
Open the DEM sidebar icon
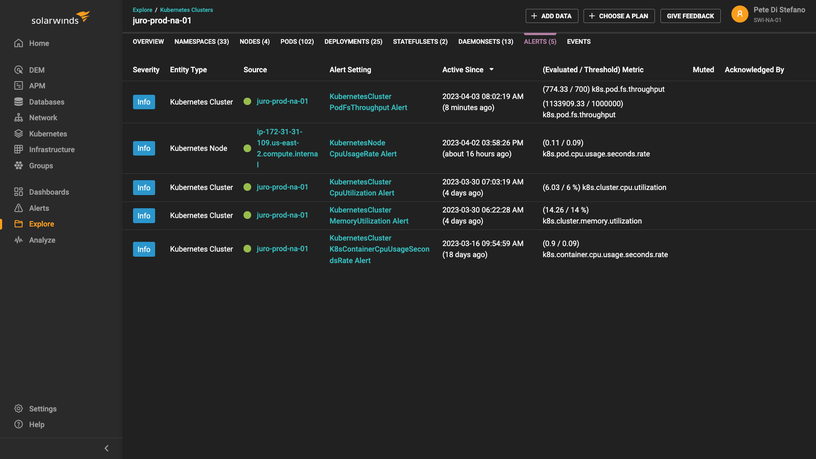(19, 70)
